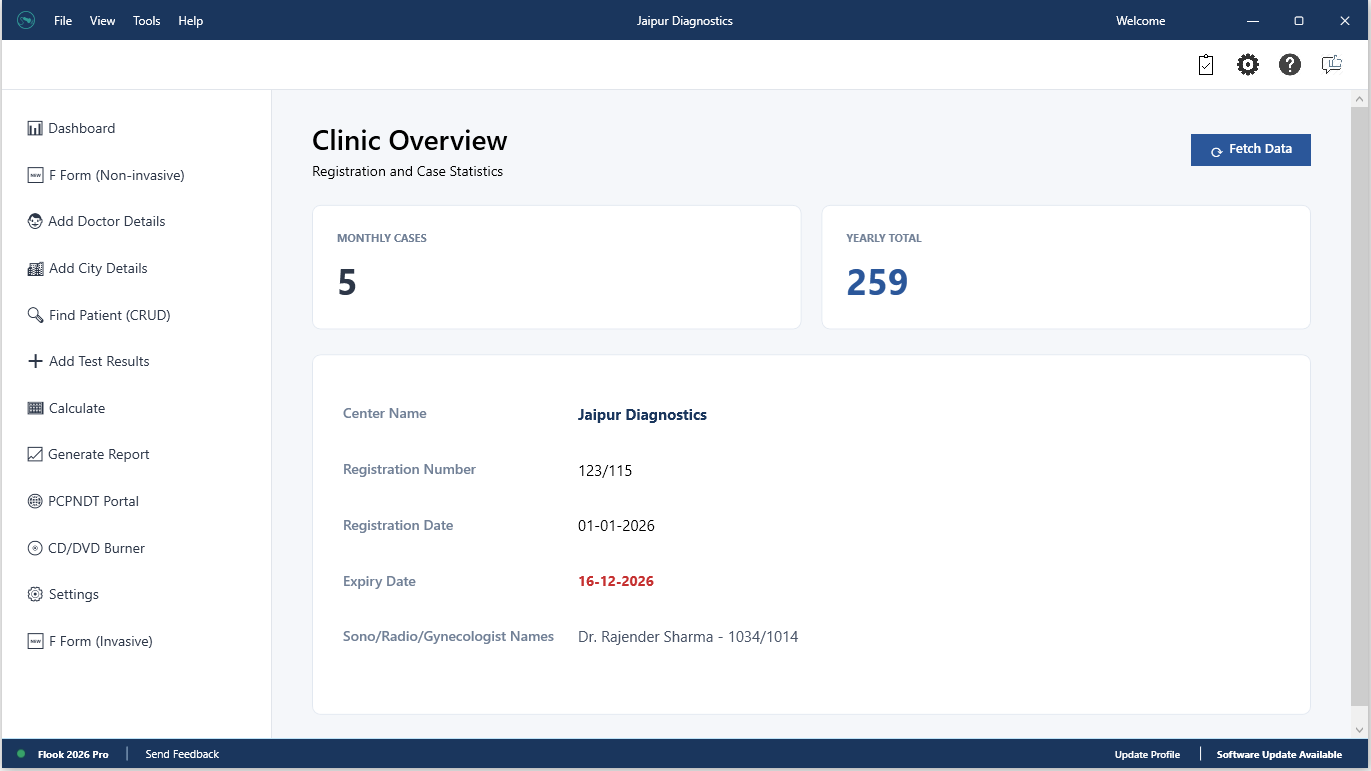Viewport: 1371px width, 771px height.
Task: Open the View menu
Action: coord(102,20)
